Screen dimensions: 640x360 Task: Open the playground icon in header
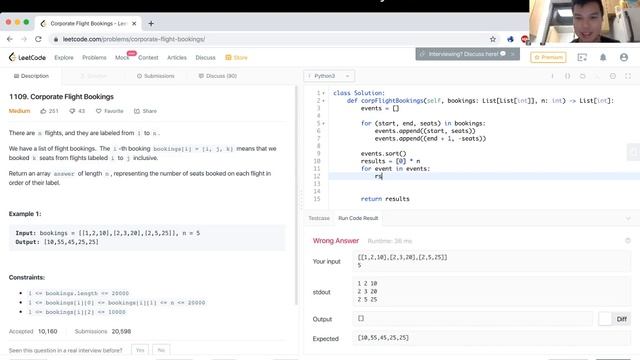[582, 58]
